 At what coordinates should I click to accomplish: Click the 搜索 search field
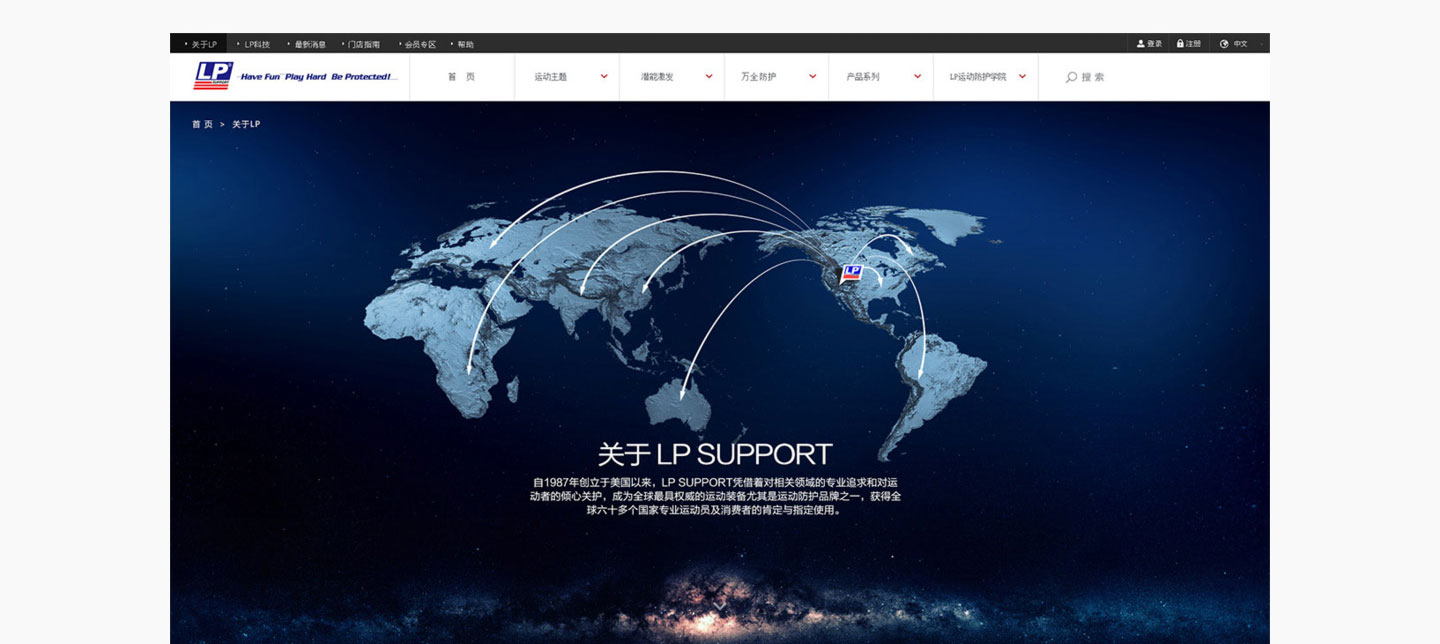[x=1093, y=77]
